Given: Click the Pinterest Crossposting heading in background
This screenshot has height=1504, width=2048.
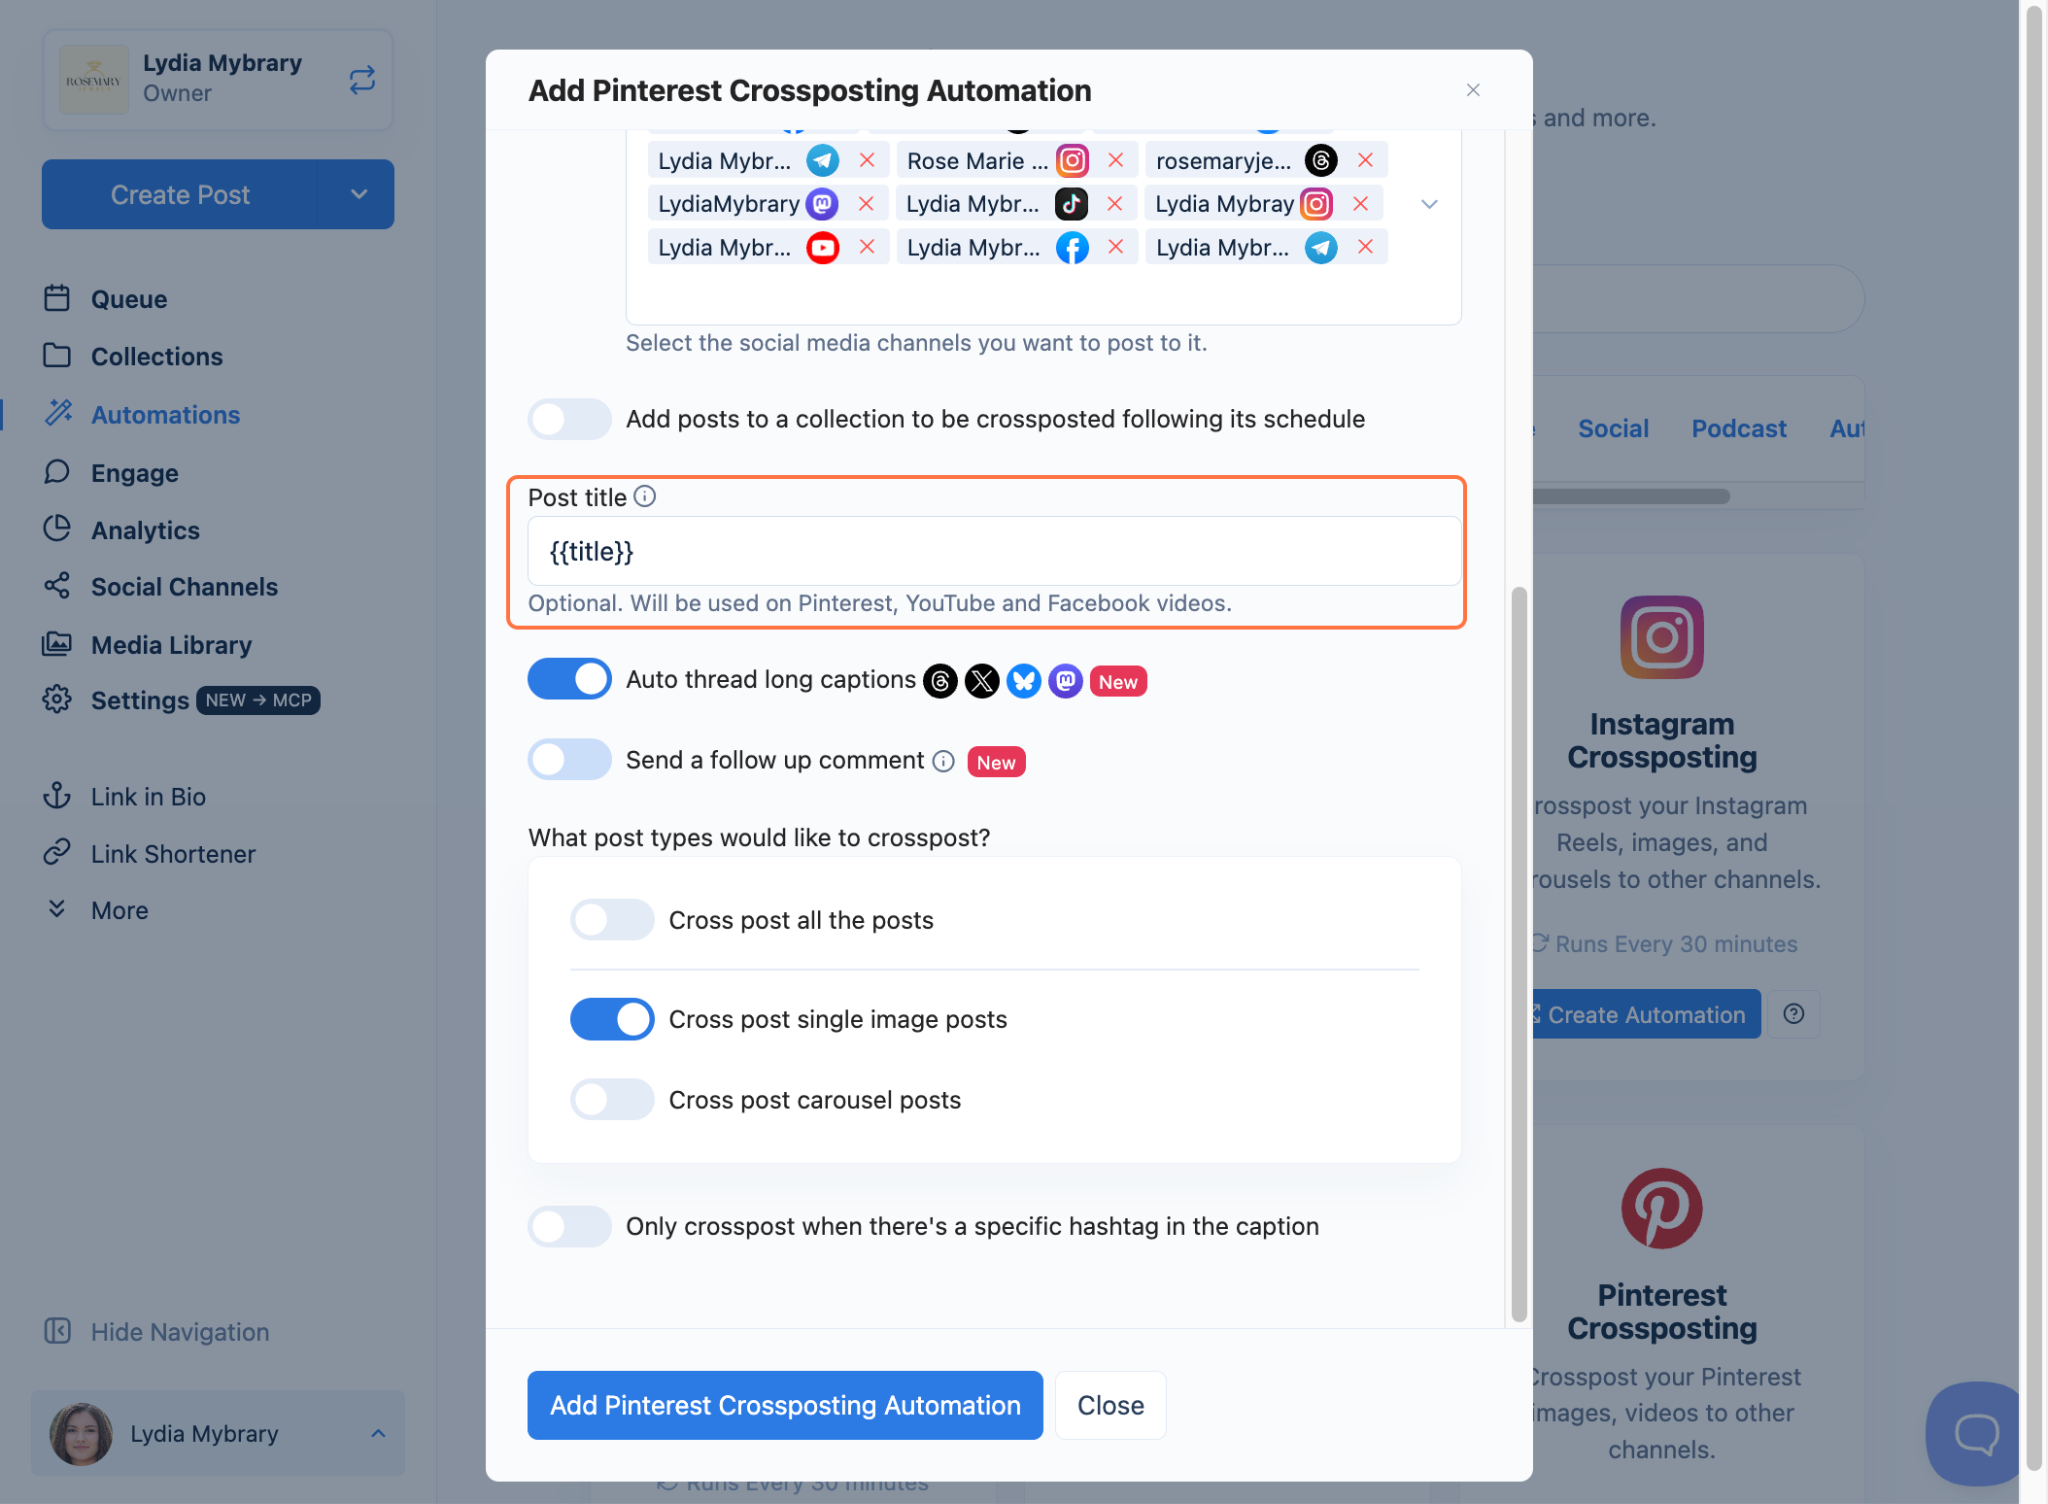Looking at the screenshot, I should 1661,1311.
